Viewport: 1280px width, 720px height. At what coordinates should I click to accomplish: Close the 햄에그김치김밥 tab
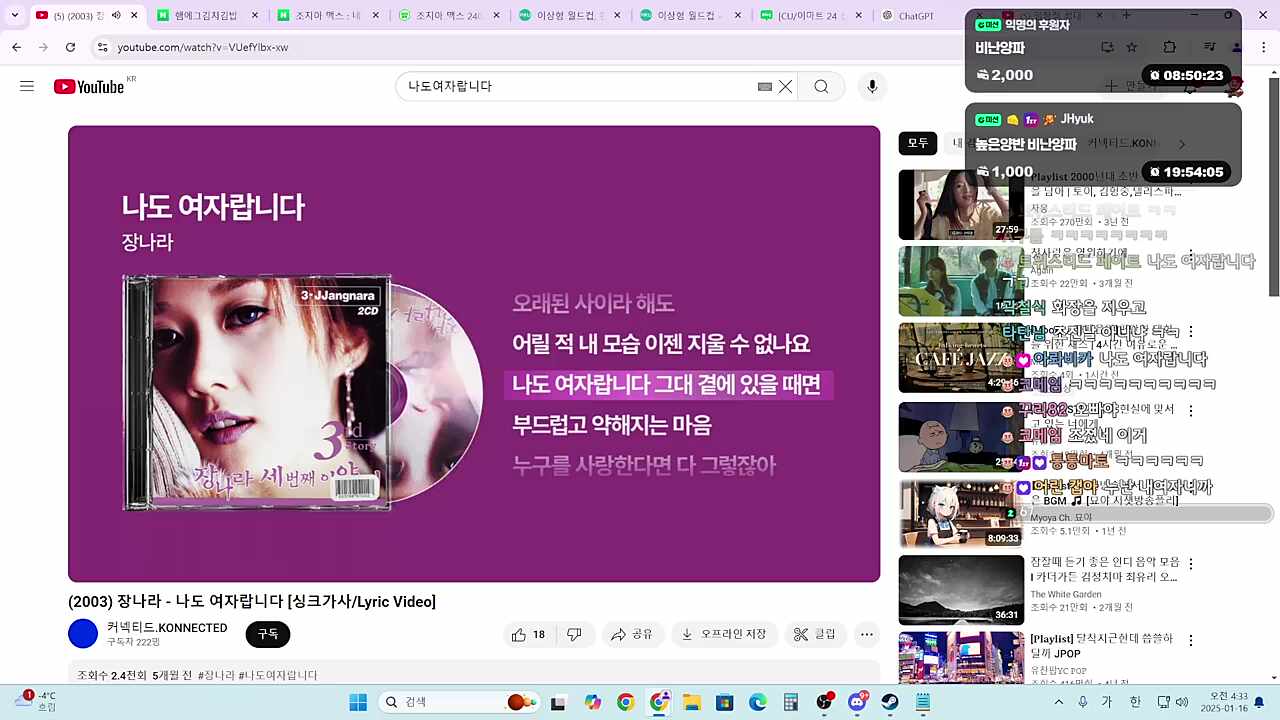click(255, 16)
